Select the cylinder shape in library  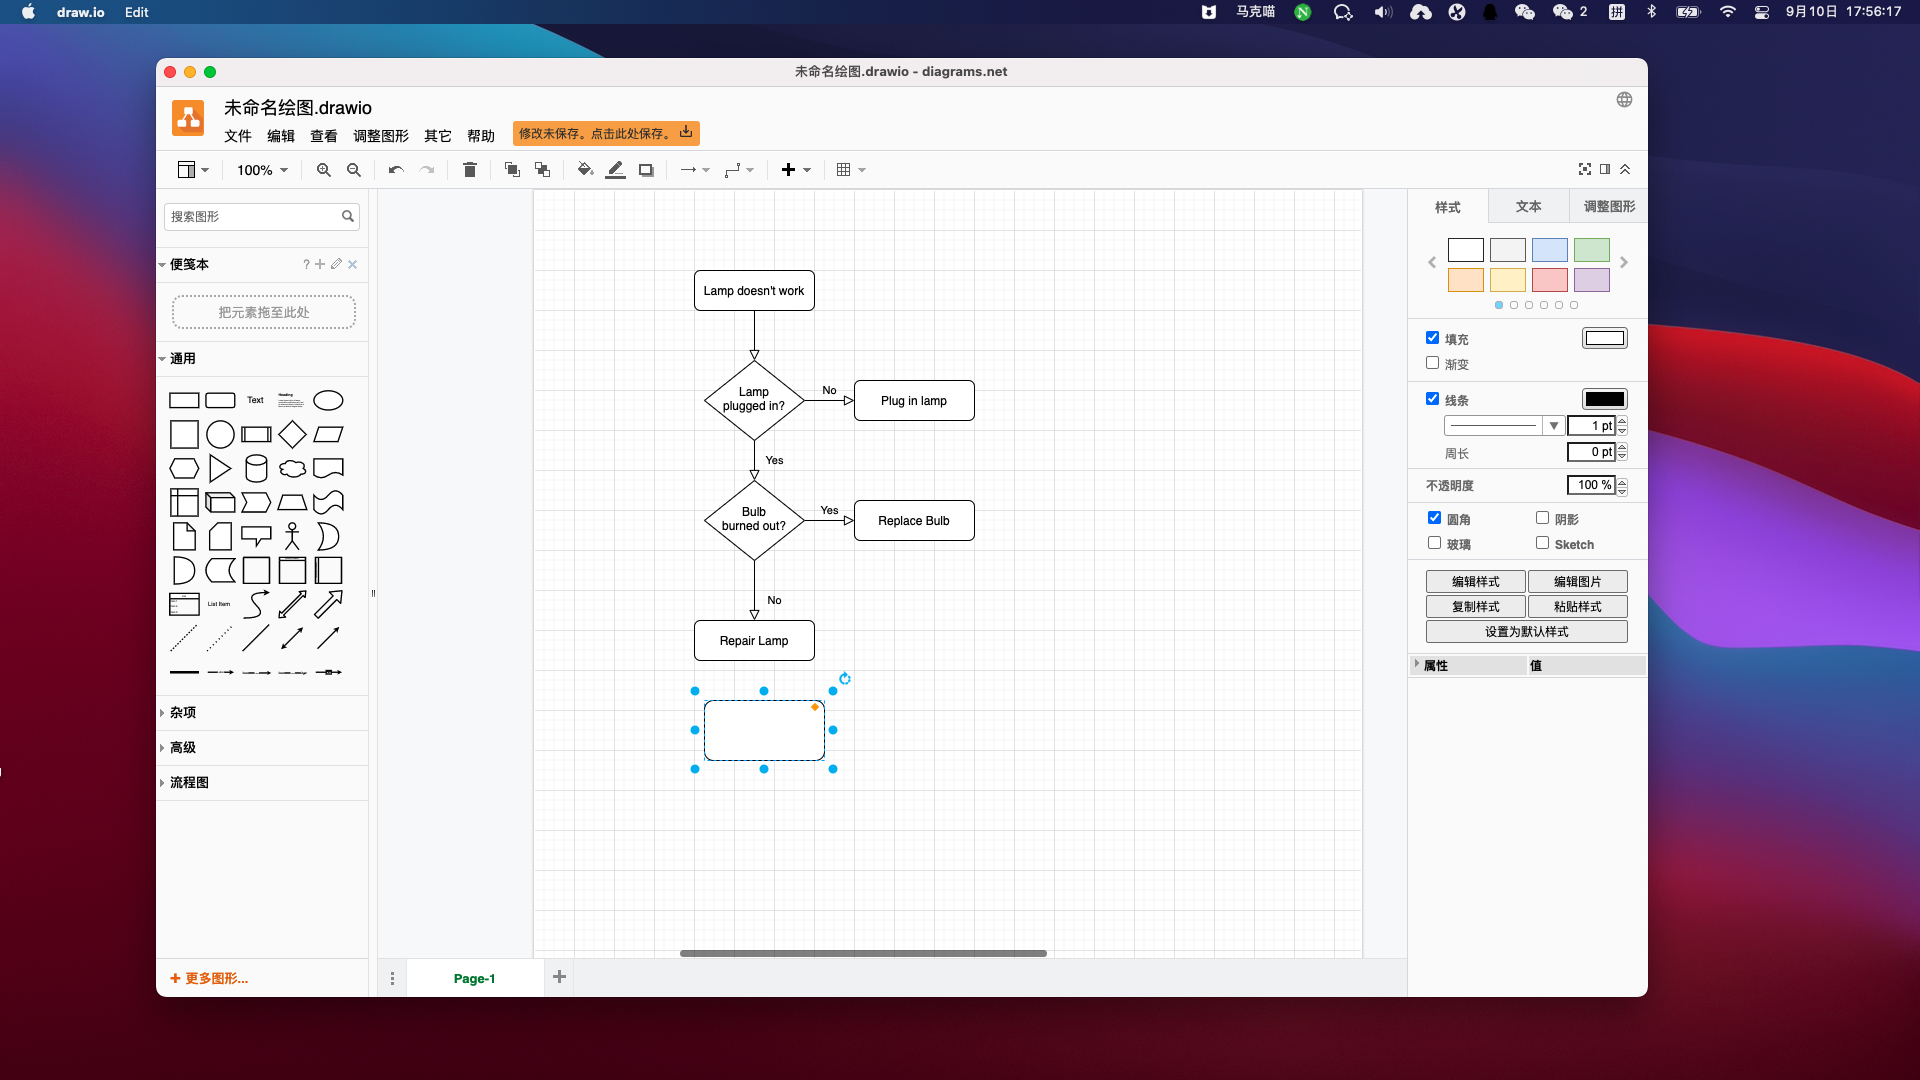point(256,468)
